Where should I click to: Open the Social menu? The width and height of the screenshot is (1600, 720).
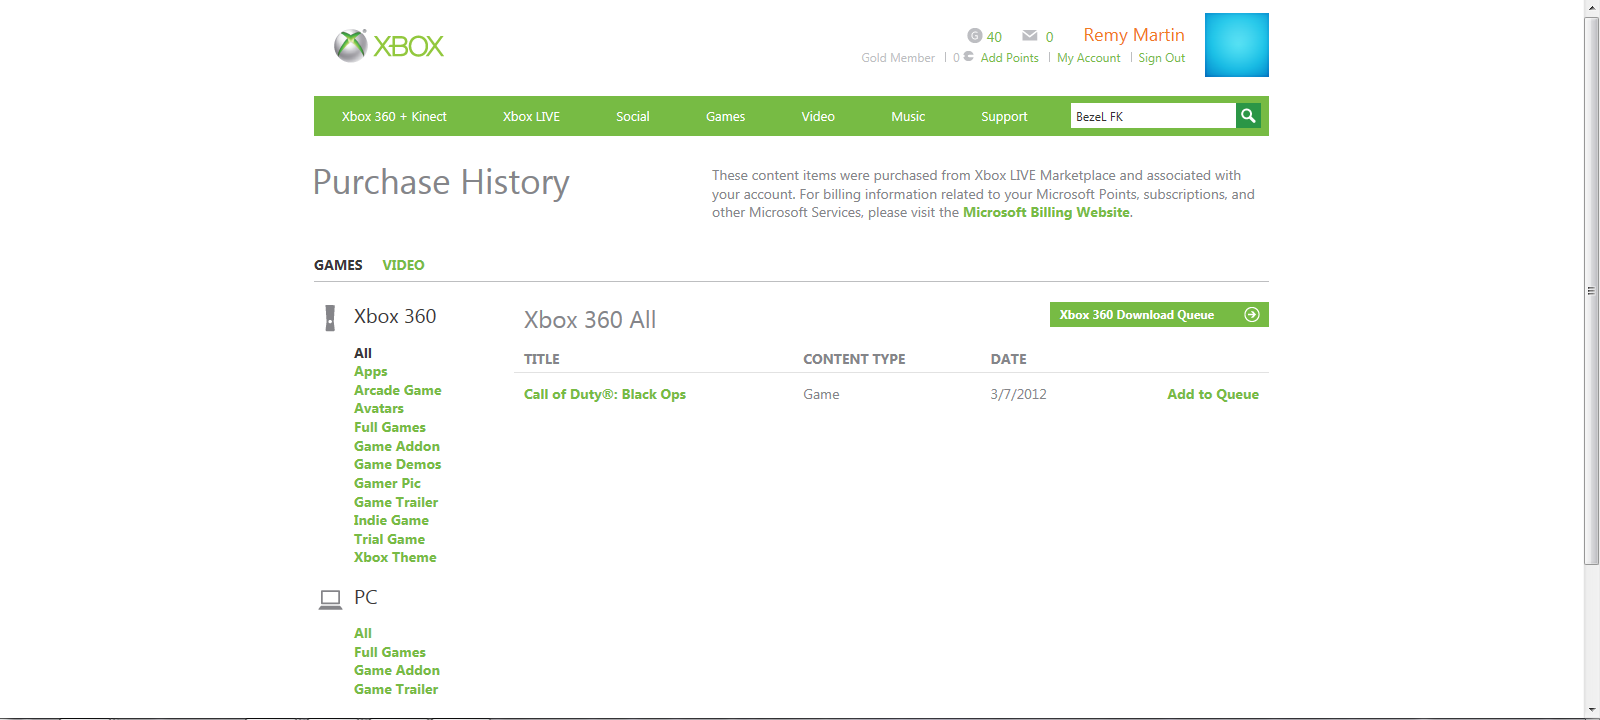point(633,116)
